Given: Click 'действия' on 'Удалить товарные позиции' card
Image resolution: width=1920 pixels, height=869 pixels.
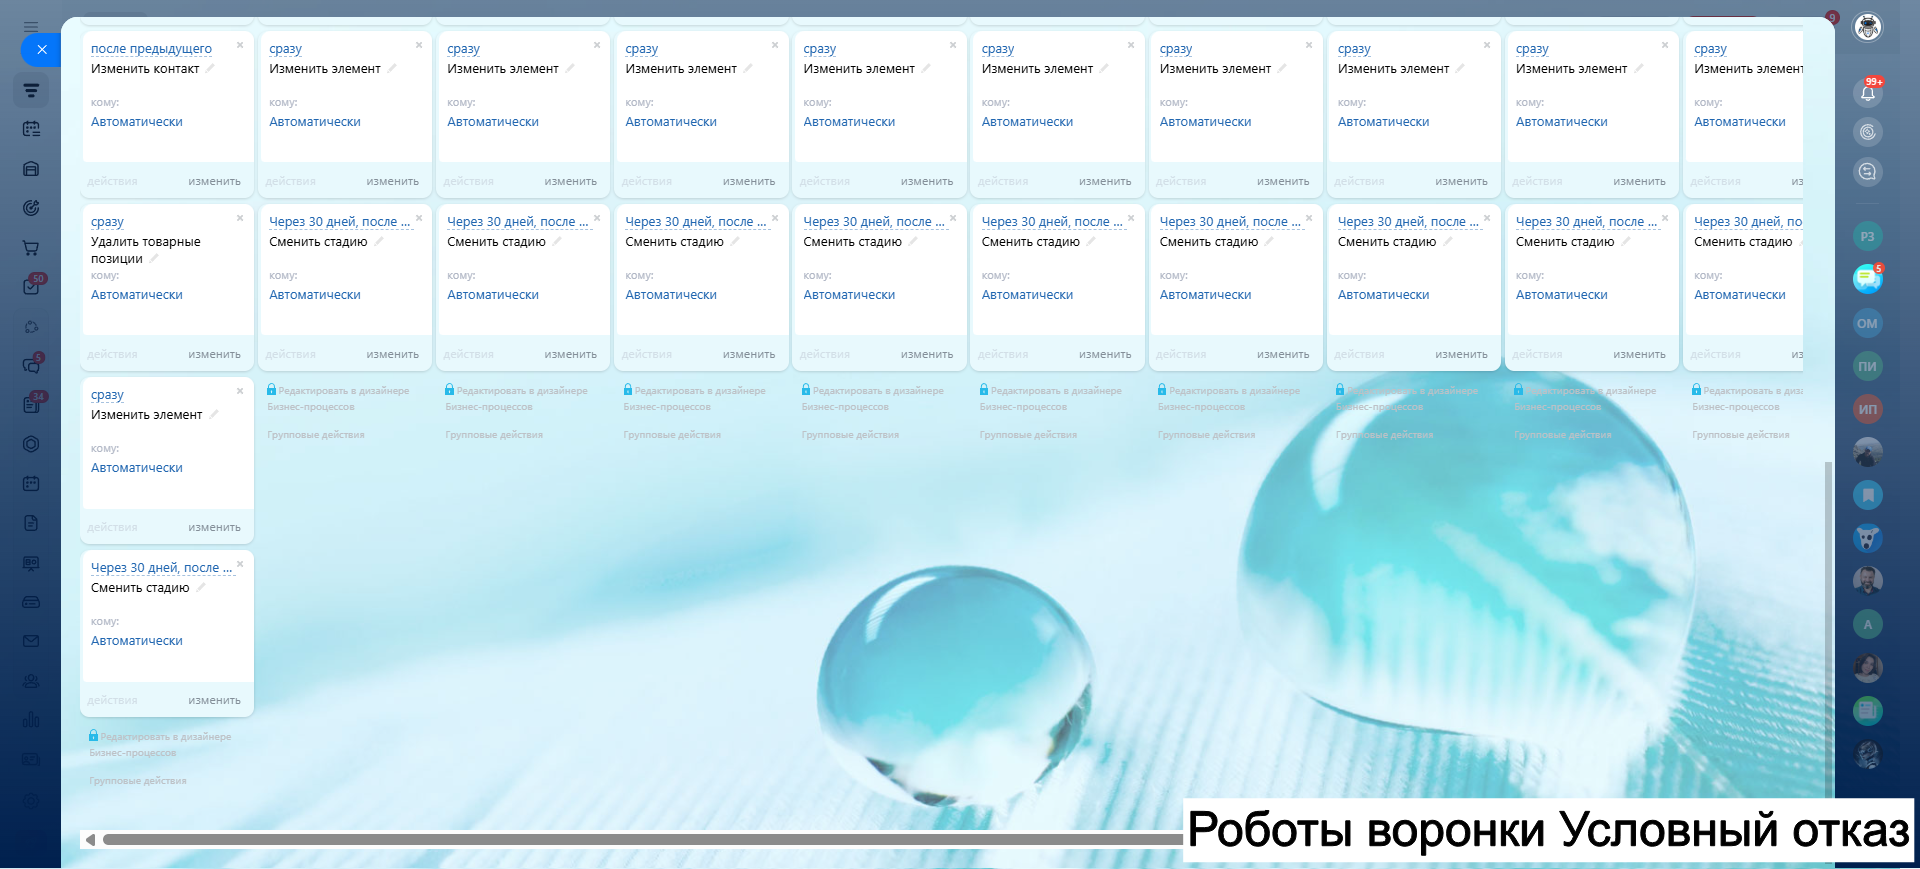Looking at the screenshot, I should [112, 355].
